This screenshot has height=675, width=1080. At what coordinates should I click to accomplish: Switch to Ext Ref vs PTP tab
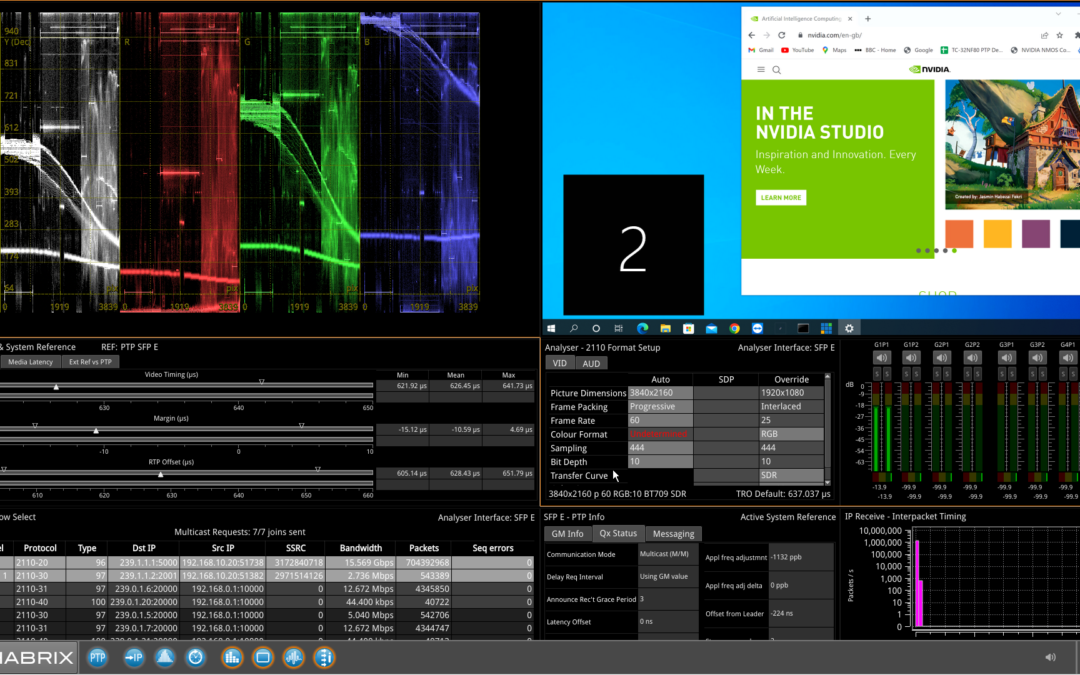coord(88,362)
